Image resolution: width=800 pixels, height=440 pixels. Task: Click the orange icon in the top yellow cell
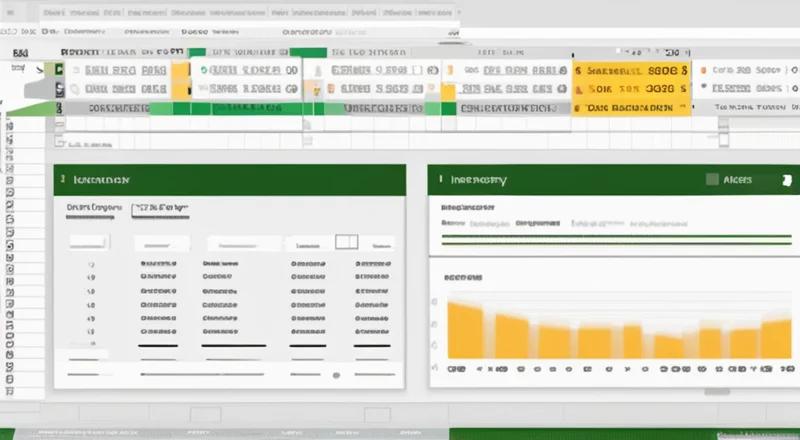(x=579, y=72)
